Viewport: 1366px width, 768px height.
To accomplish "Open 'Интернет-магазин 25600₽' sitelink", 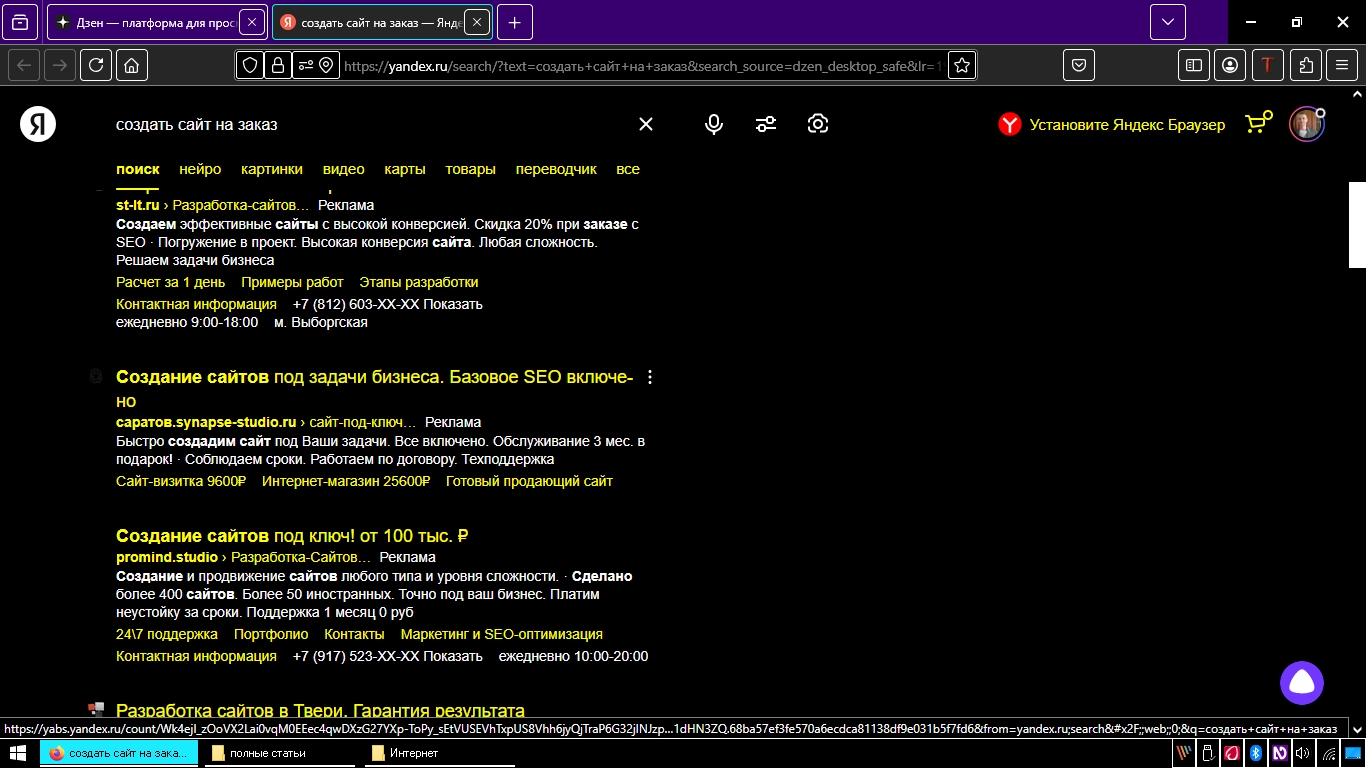I will click(x=346, y=481).
